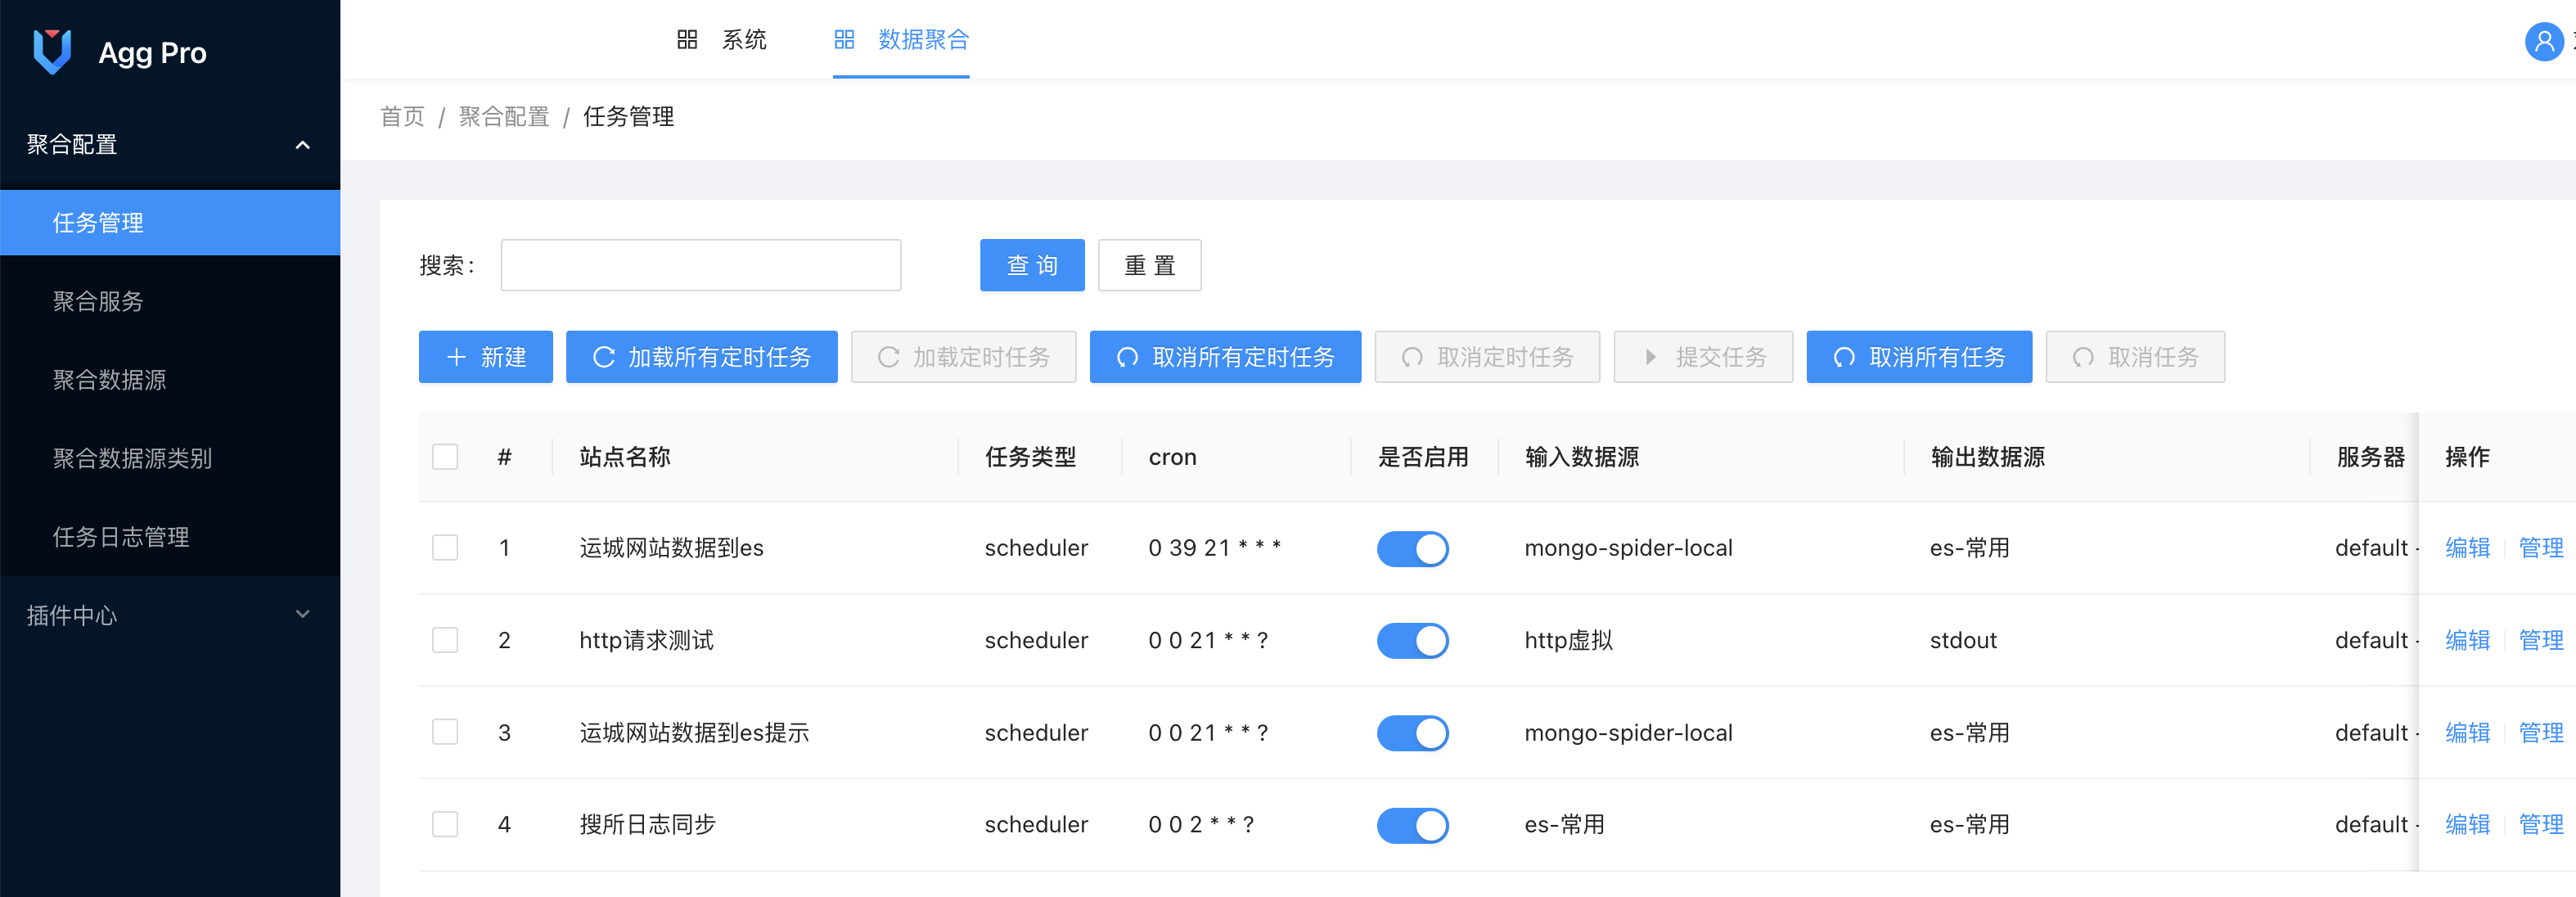Open 聚合数据源类别 in the sidebar
The height and width of the screenshot is (897, 2576).
coord(170,458)
